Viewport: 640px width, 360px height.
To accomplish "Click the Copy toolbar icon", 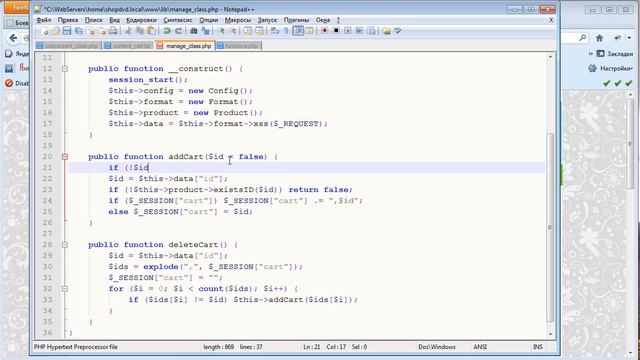I will pos(140,31).
